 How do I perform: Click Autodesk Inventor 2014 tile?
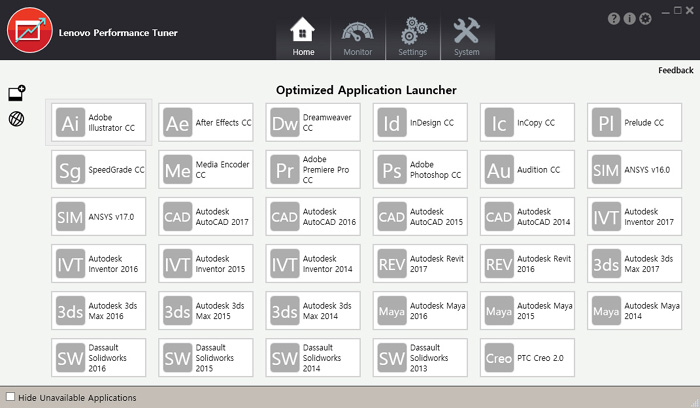(x=312, y=263)
